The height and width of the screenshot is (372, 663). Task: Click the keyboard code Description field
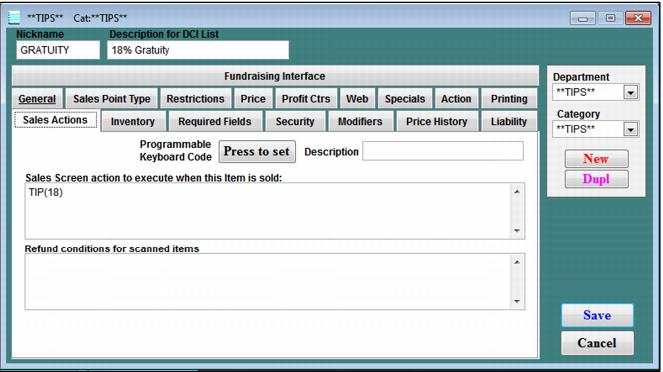443,151
